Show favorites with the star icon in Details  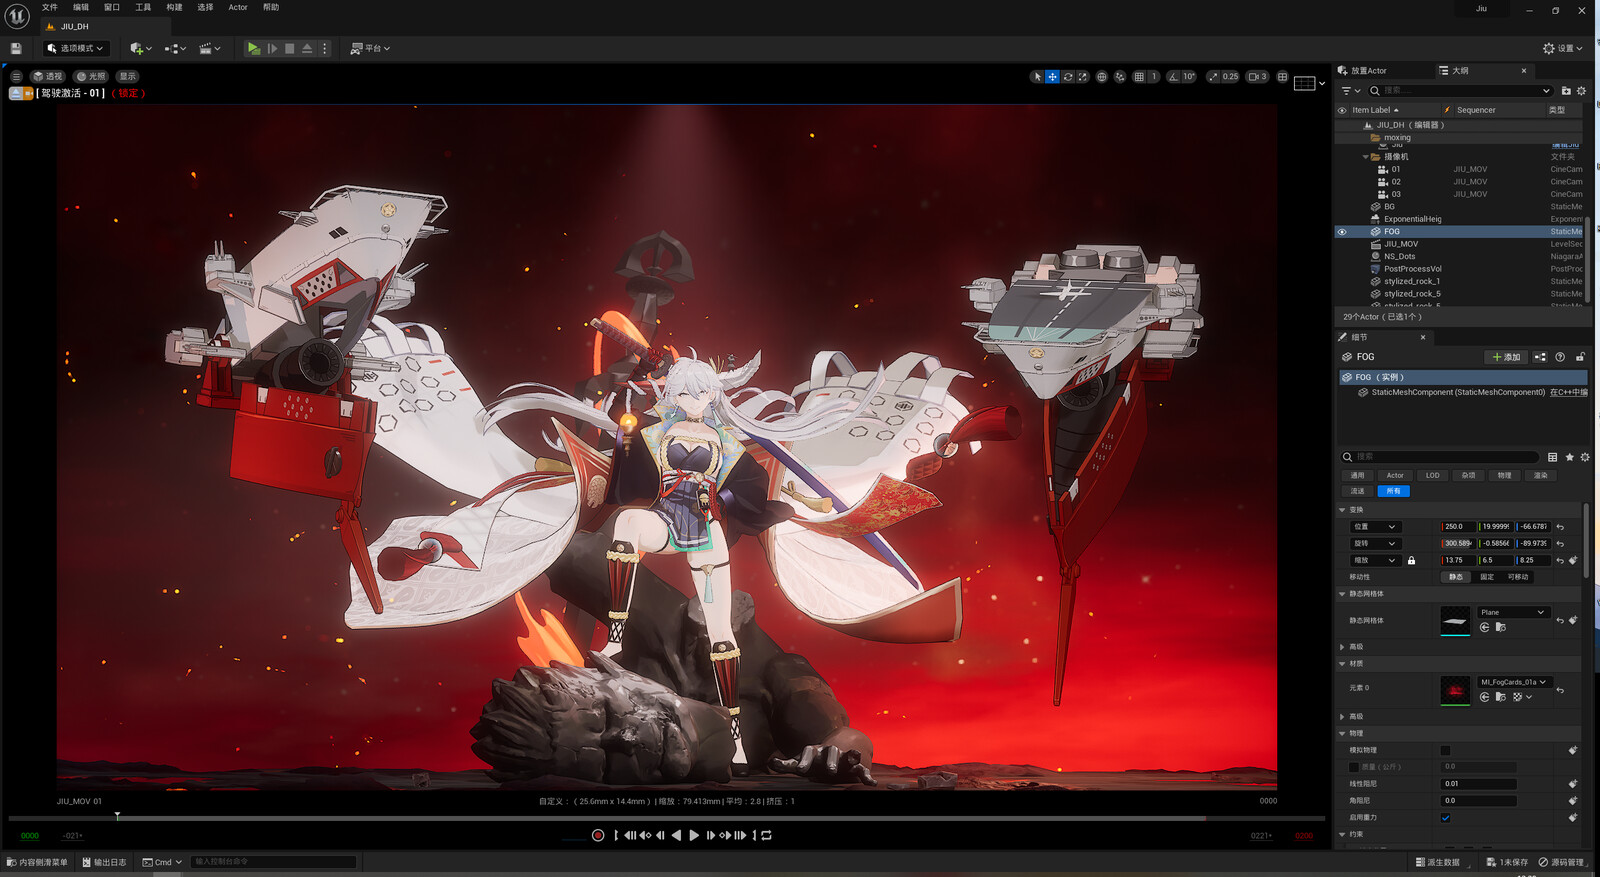click(x=1569, y=457)
